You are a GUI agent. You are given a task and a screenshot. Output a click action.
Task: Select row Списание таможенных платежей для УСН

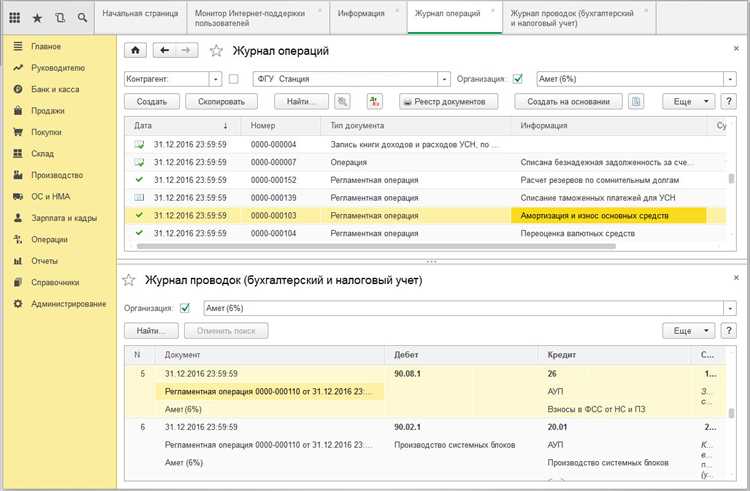point(426,198)
